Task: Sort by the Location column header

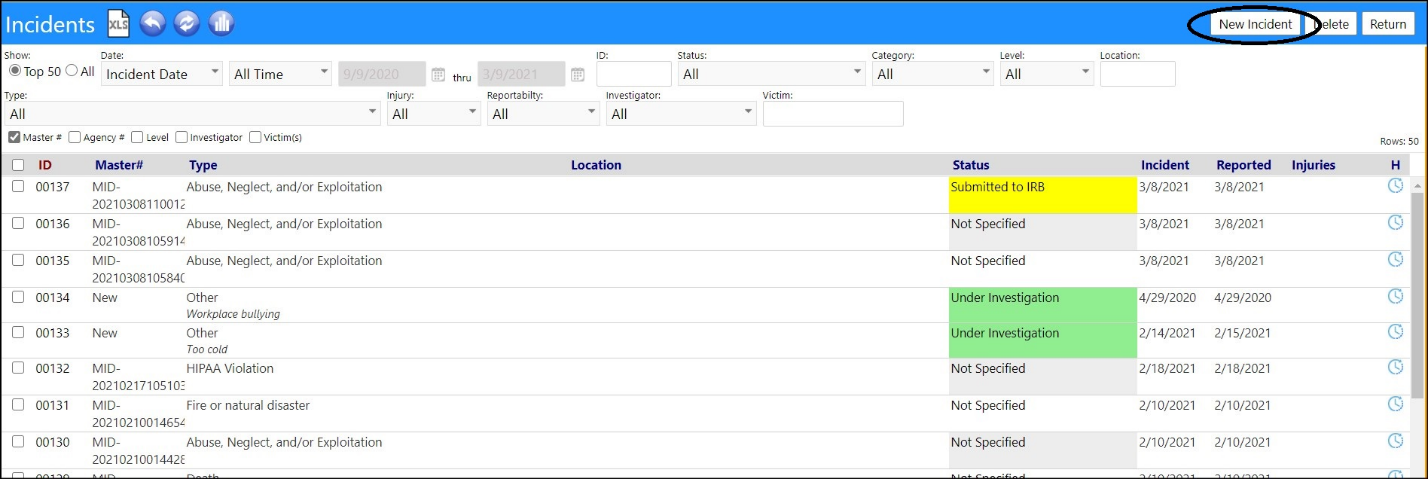Action: tap(596, 165)
